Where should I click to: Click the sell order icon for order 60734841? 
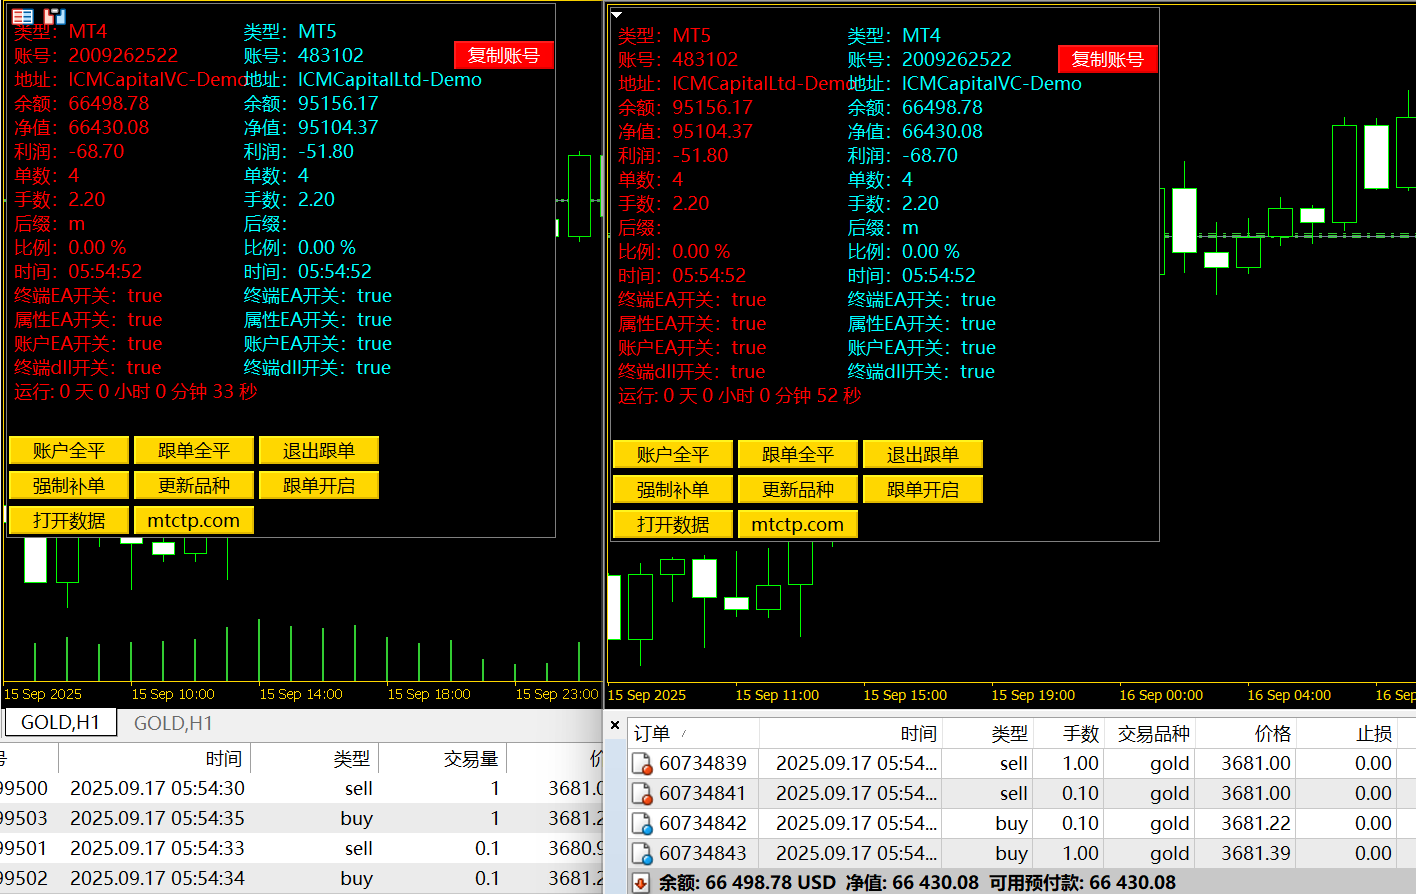tap(642, 794)
